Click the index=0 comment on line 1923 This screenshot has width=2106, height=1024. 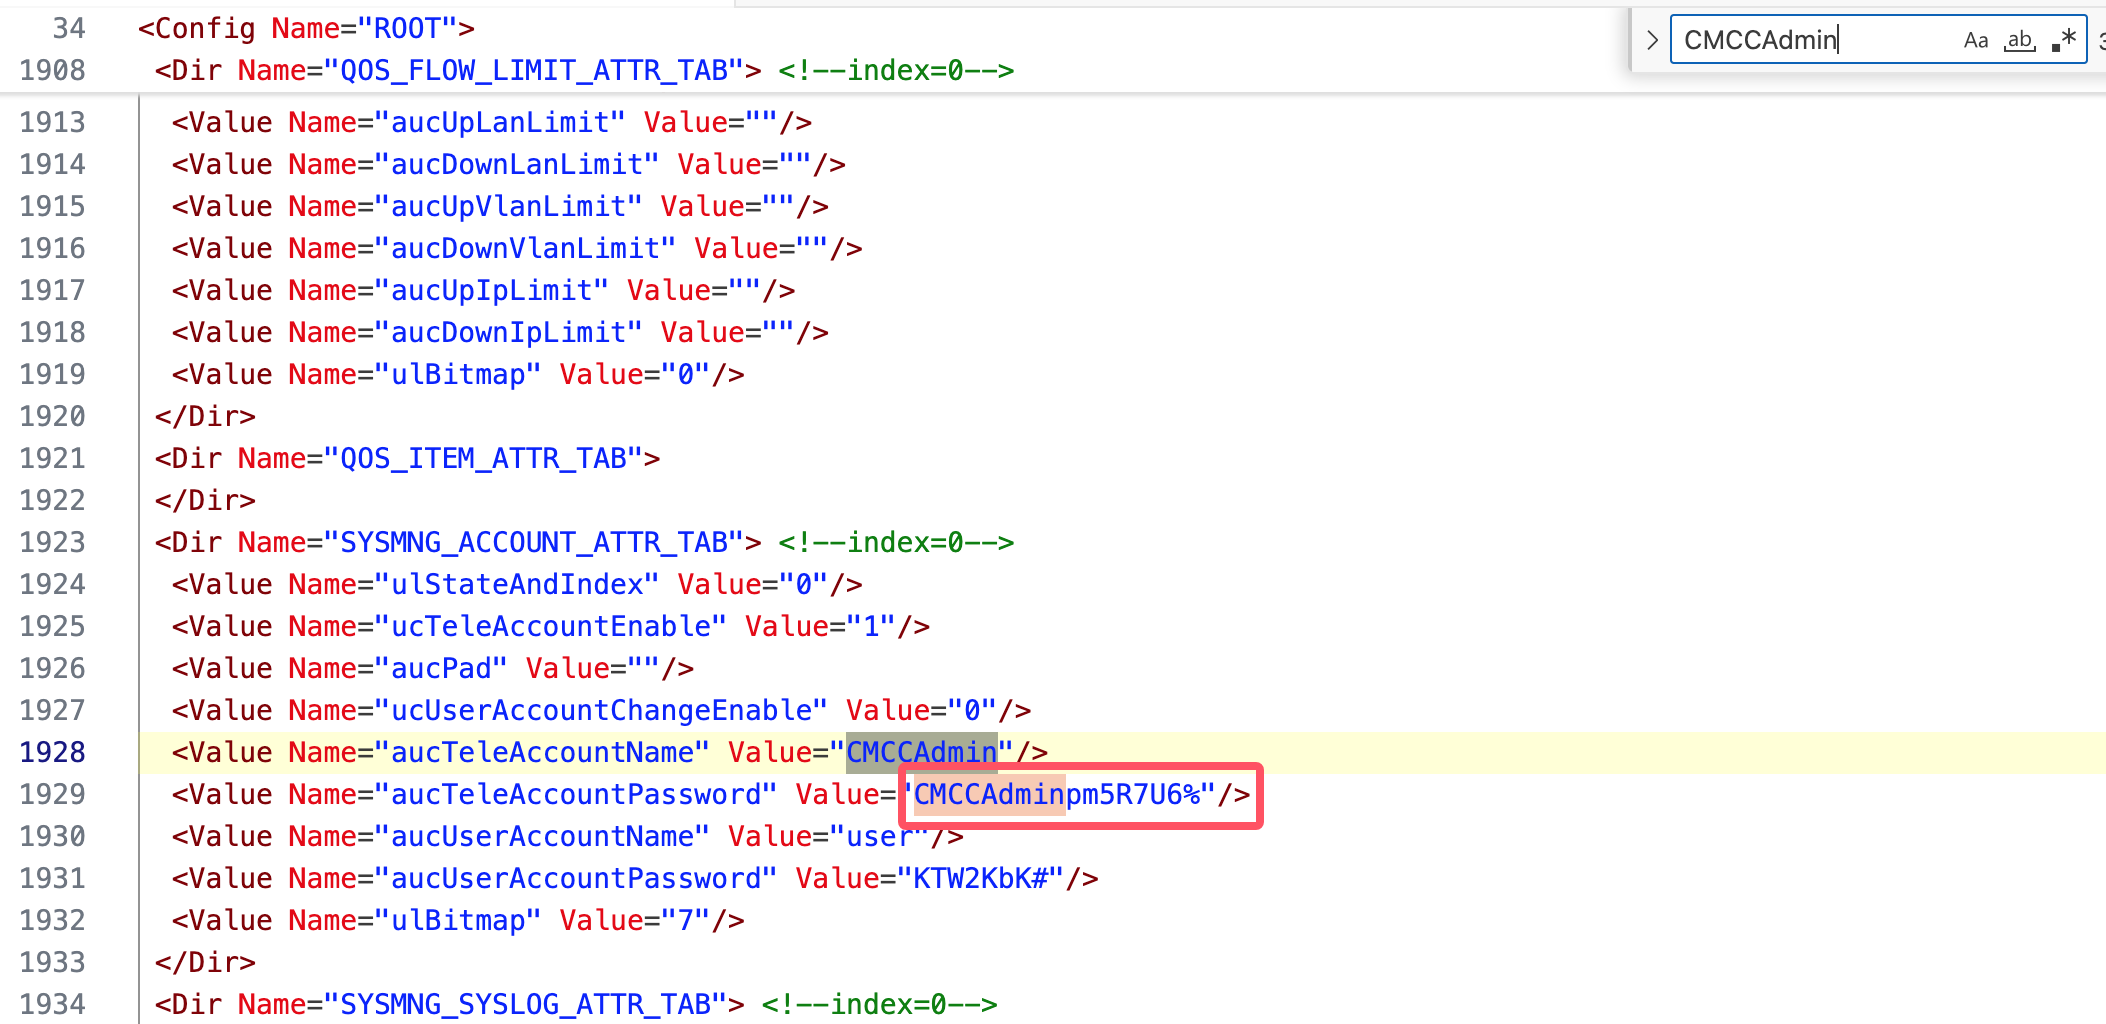point(896,542)
